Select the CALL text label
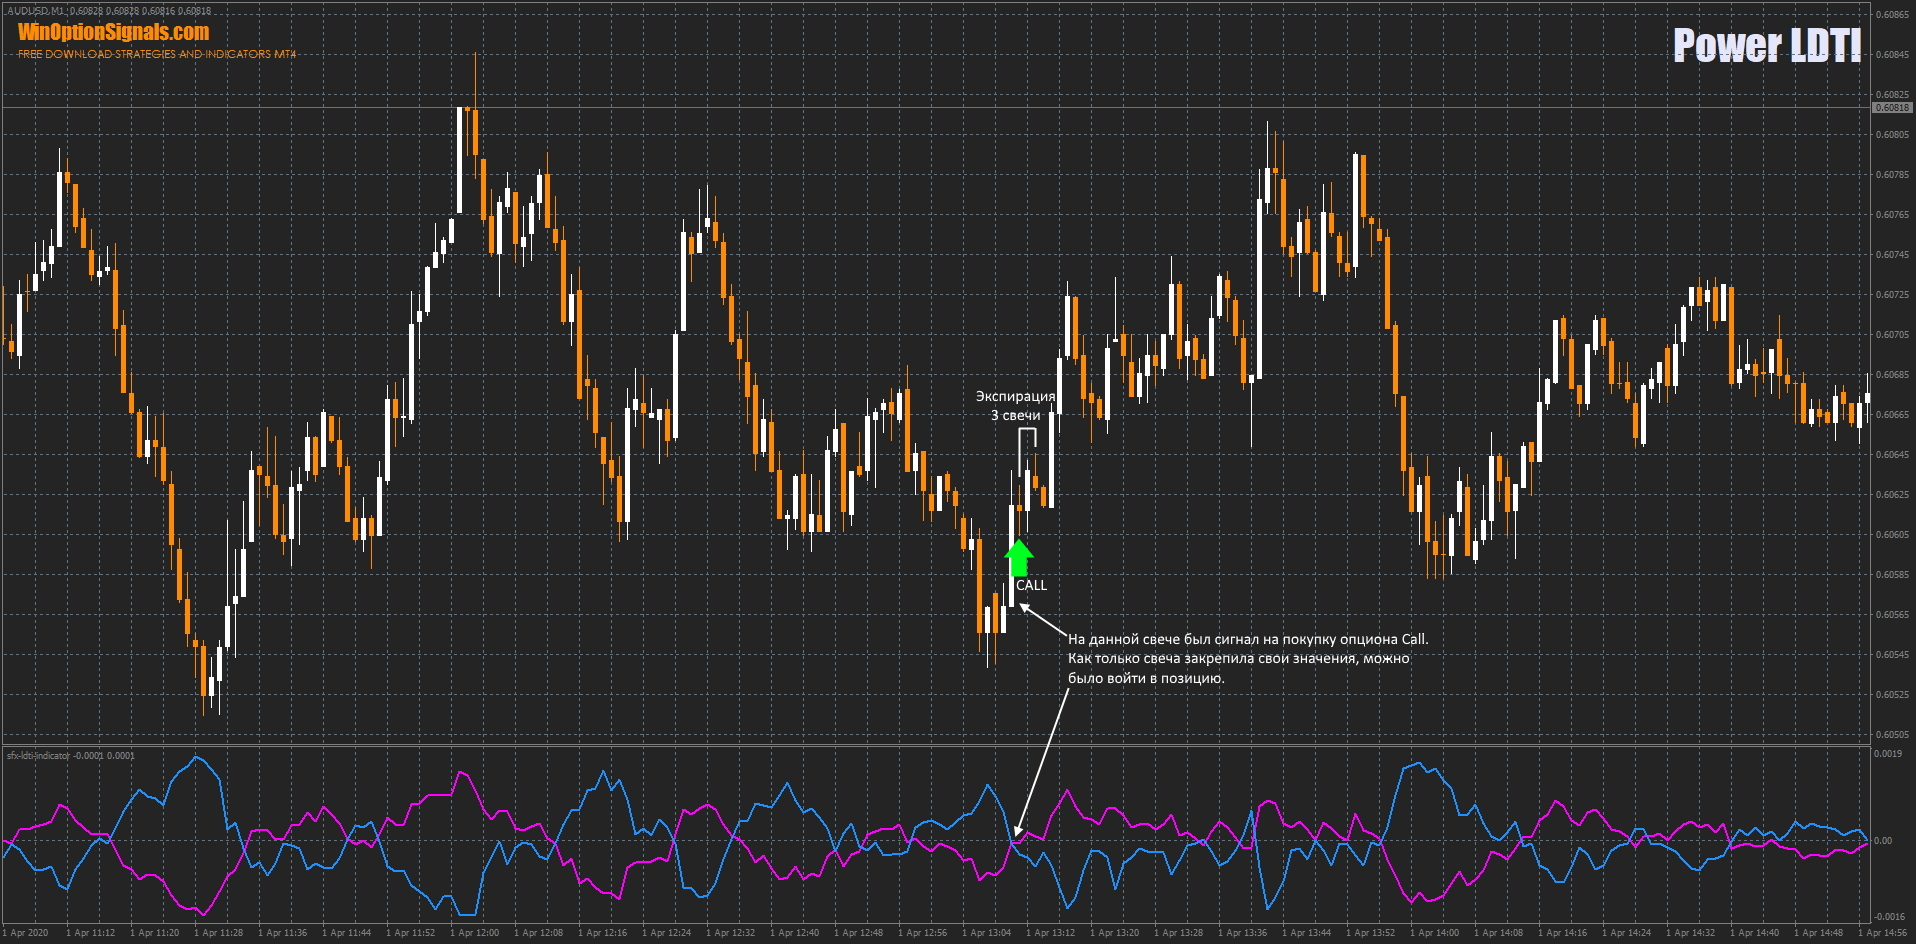 [x=1031, y=585]
